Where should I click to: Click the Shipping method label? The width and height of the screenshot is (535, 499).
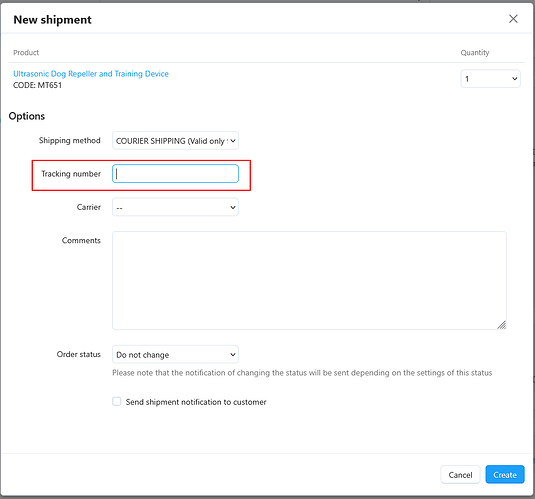pyautogui.click(x=70, y=141)
